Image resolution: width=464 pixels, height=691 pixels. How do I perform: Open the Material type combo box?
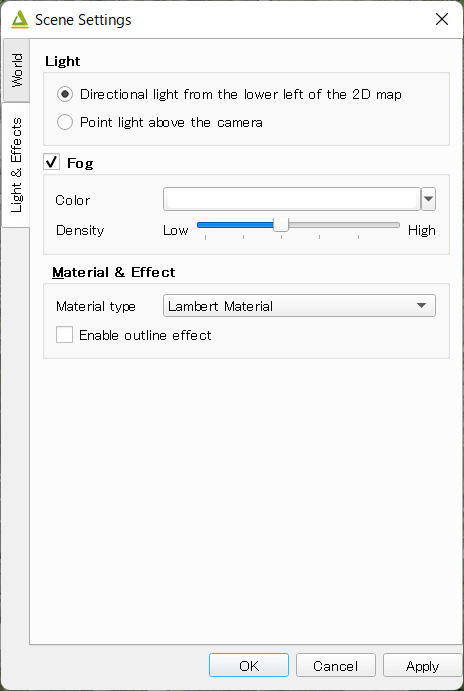(299, 305)
